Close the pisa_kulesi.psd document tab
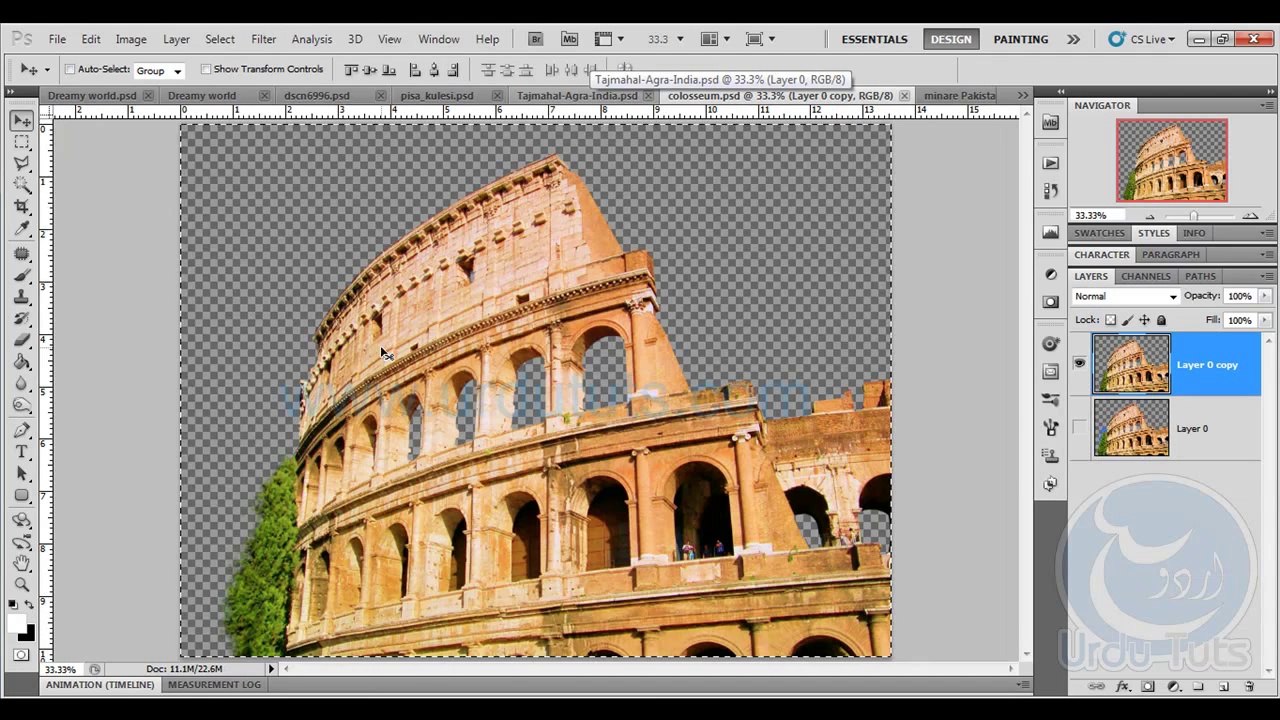The width and height of the screenshot is (1280, 720). [x=496, y=95]
